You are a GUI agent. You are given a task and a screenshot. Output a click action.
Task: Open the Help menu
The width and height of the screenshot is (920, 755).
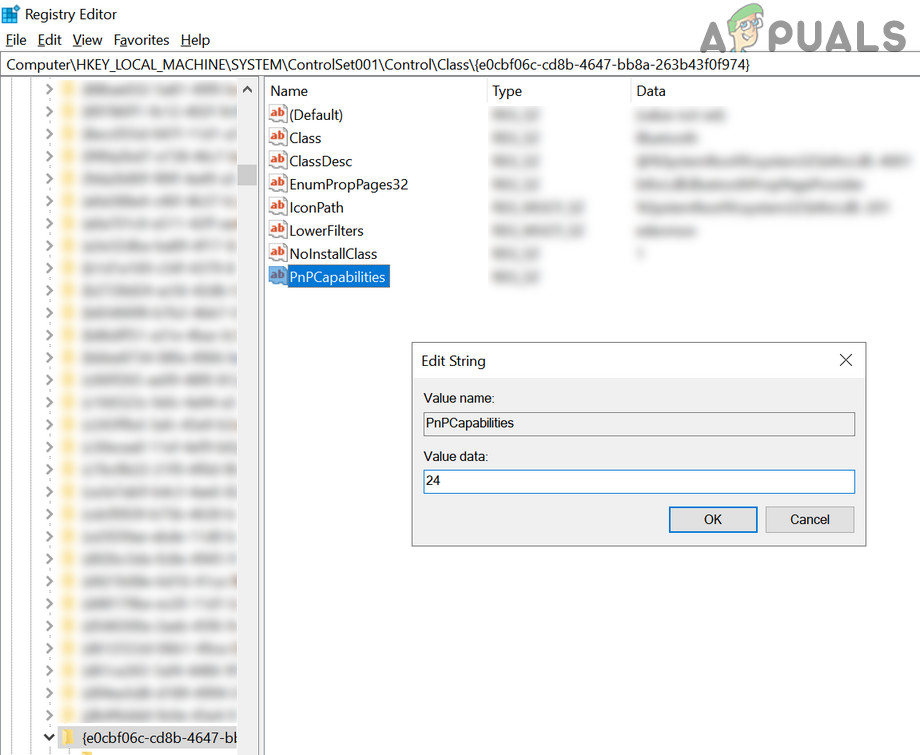point(195,40)
